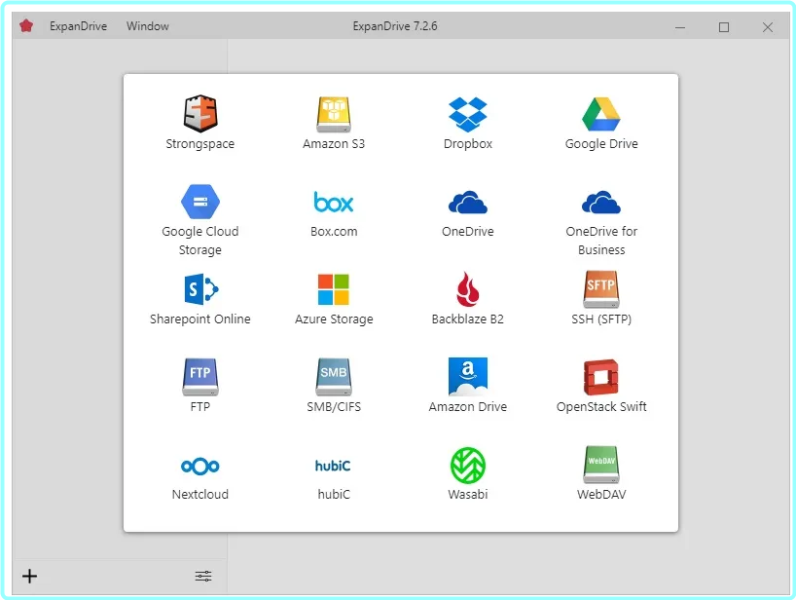Click the OpenStack Swift label
Viewport: 796px width, 600px height.
click(x=601, y=407)
